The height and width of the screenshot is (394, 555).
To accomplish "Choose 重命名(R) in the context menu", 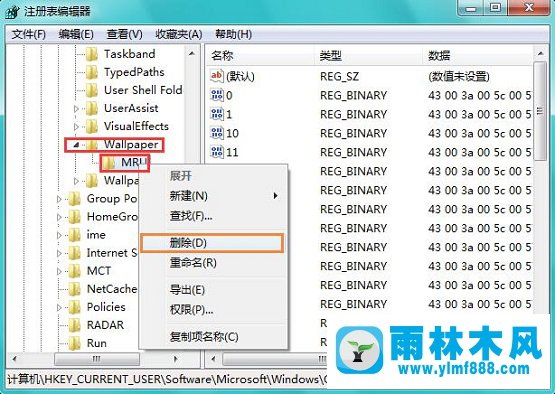I will coord(213,263).
